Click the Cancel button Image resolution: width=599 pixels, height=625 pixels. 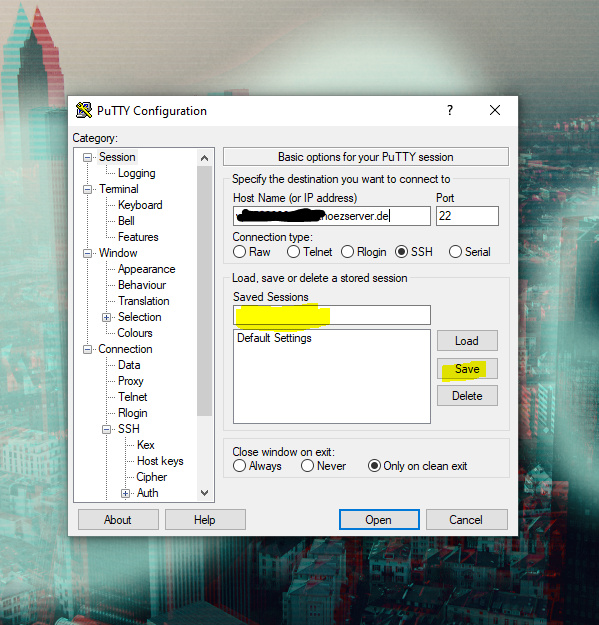pyautogui.click(x=467, y=520)
